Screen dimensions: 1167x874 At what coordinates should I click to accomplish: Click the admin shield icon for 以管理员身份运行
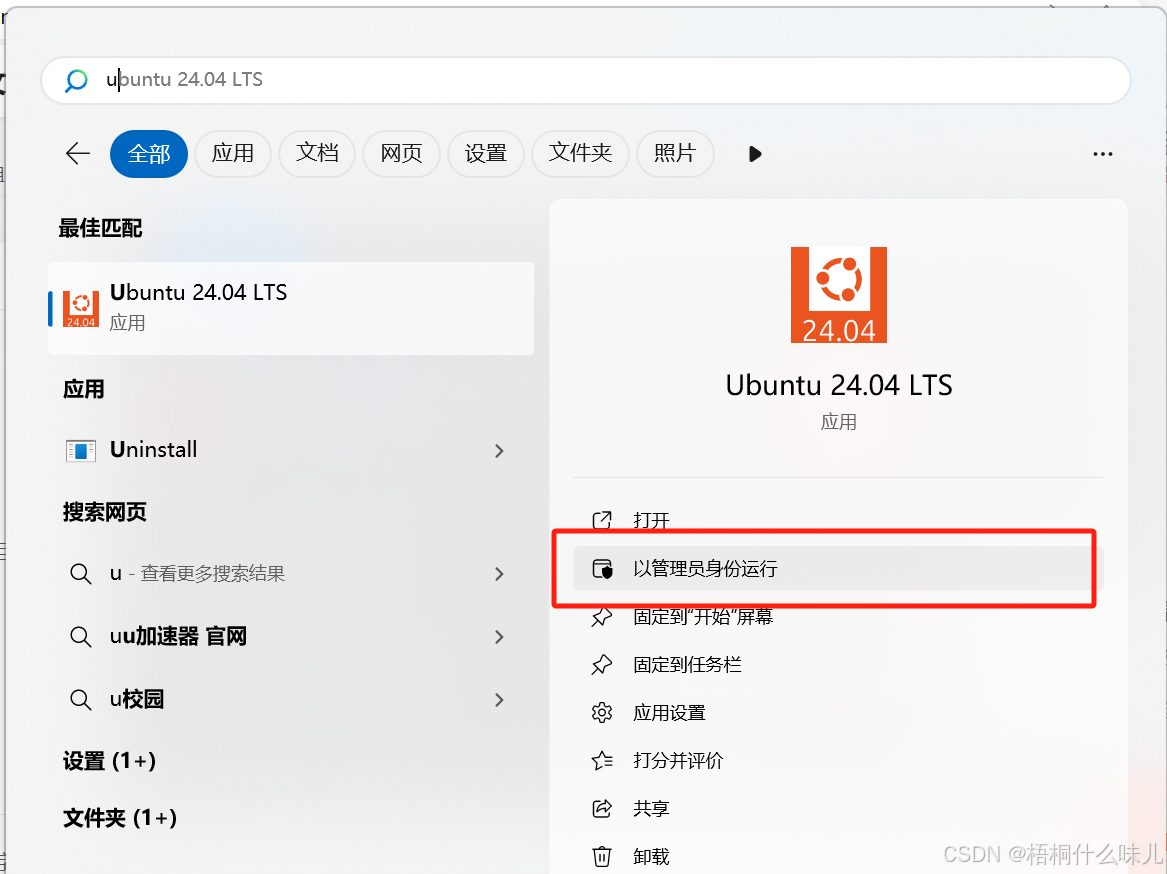click(x=602, y=569)
